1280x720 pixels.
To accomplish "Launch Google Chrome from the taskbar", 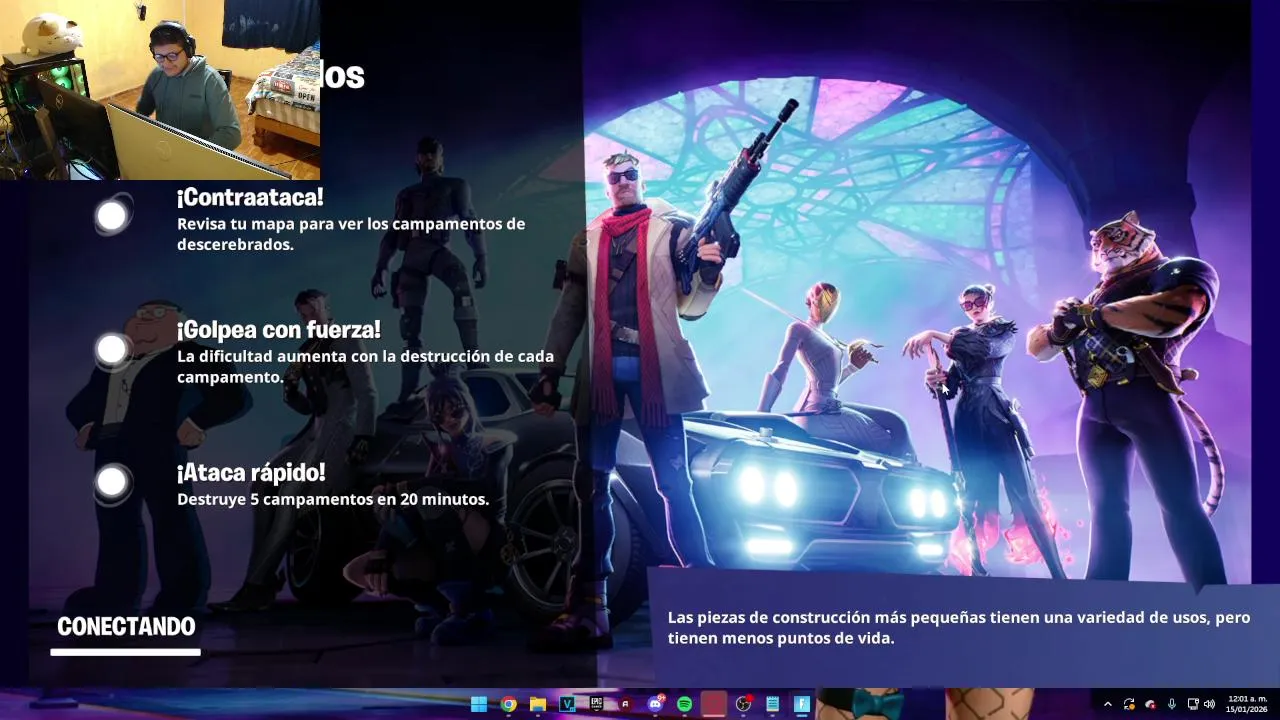I will [x=508, y=704].
